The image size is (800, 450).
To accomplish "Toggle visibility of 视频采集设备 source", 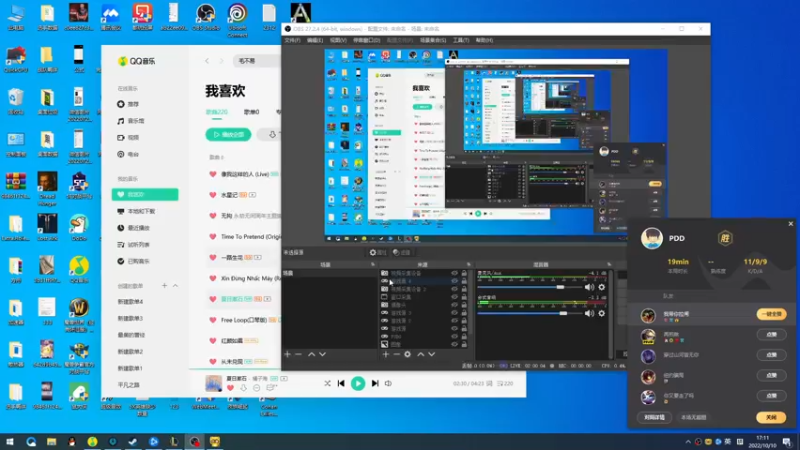I will click(454, 273).
